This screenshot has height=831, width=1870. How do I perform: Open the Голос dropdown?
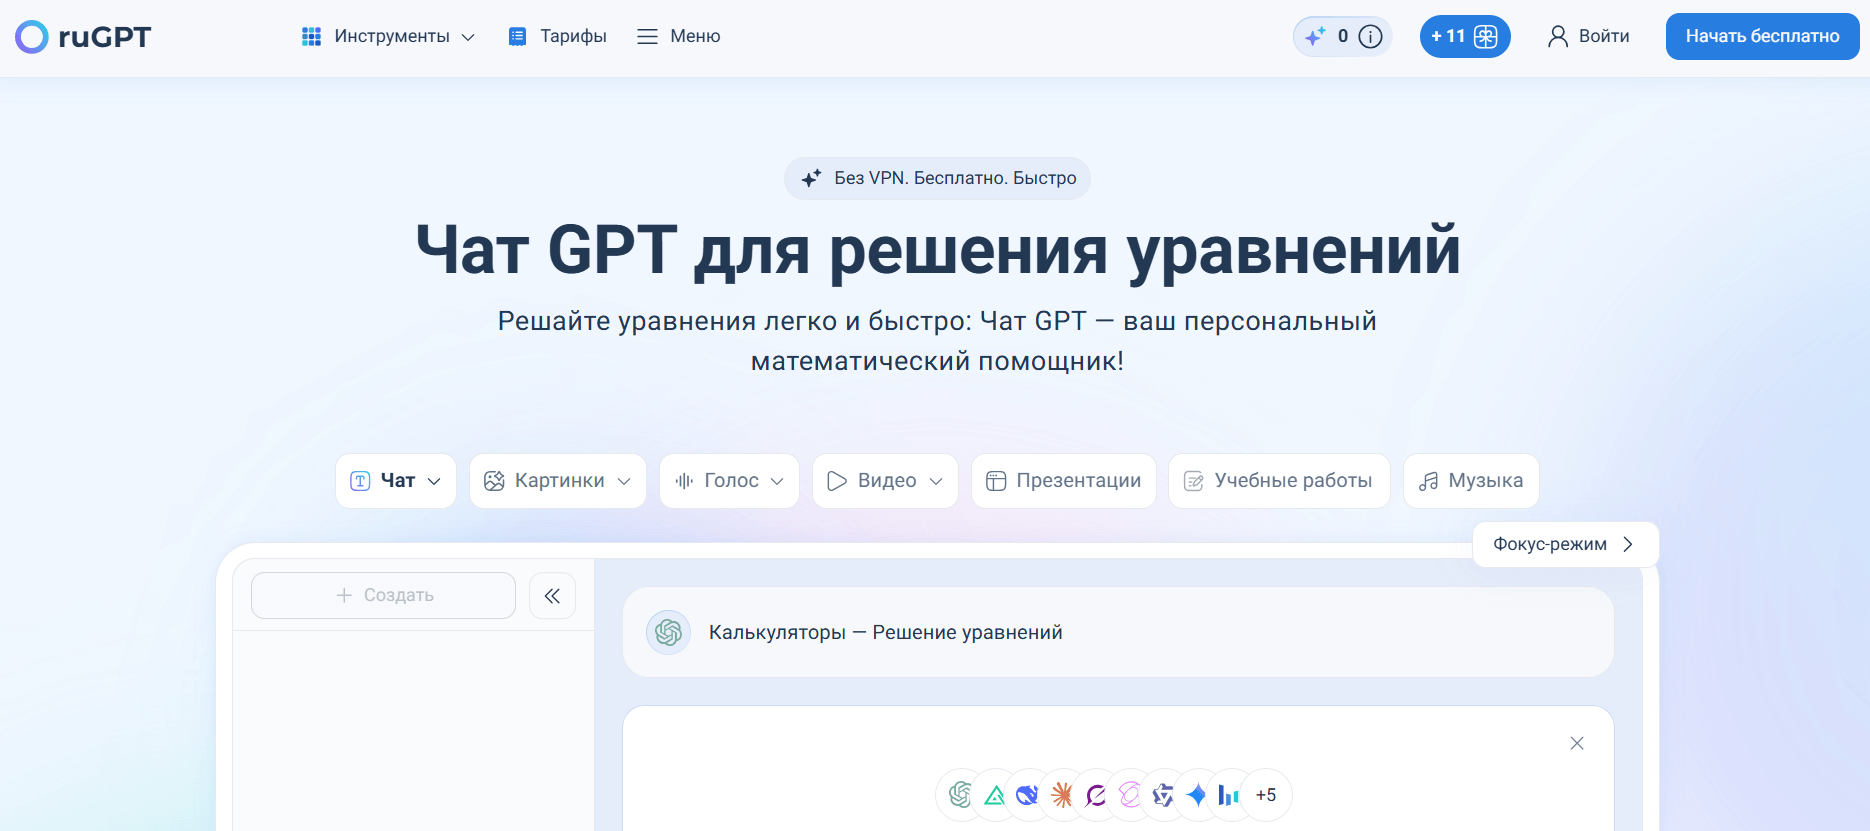pyautogui.click(x=729, y=481)
